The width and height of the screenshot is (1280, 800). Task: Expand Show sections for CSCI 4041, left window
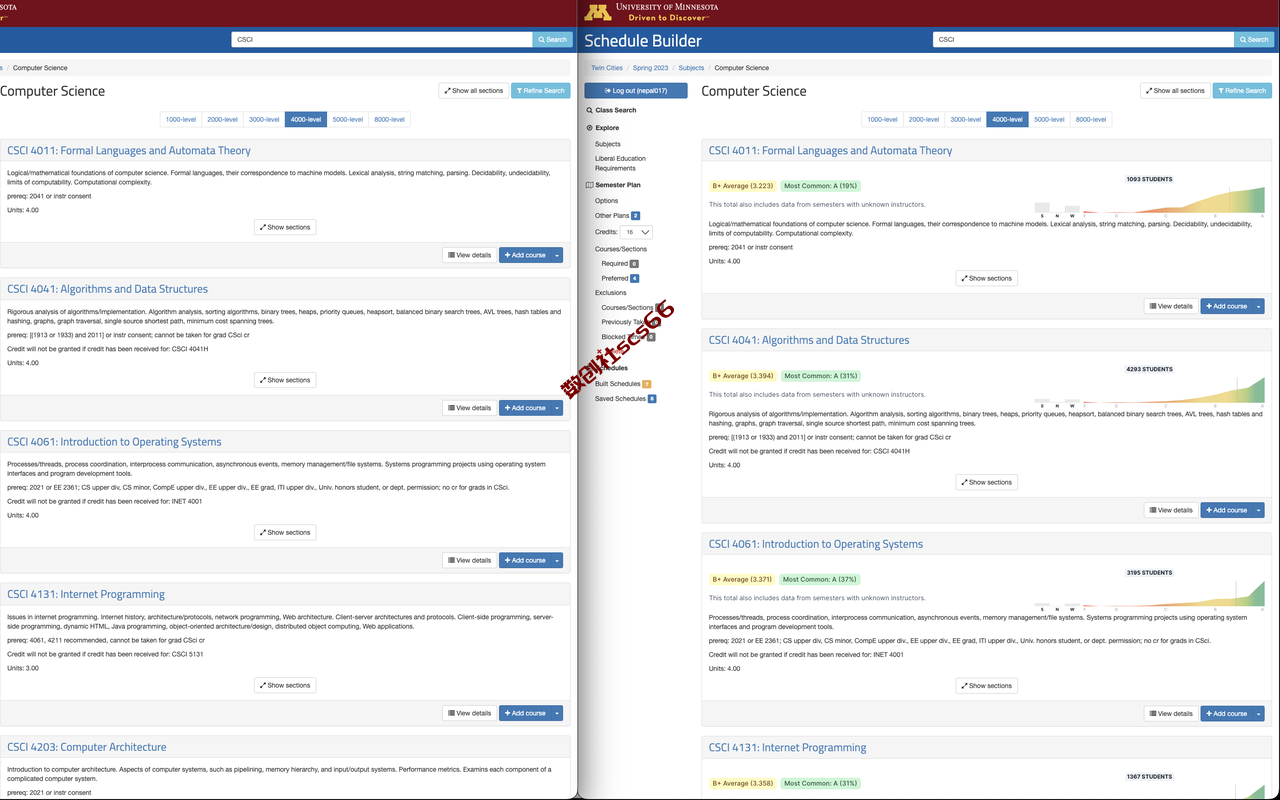[x=285, y=380]
